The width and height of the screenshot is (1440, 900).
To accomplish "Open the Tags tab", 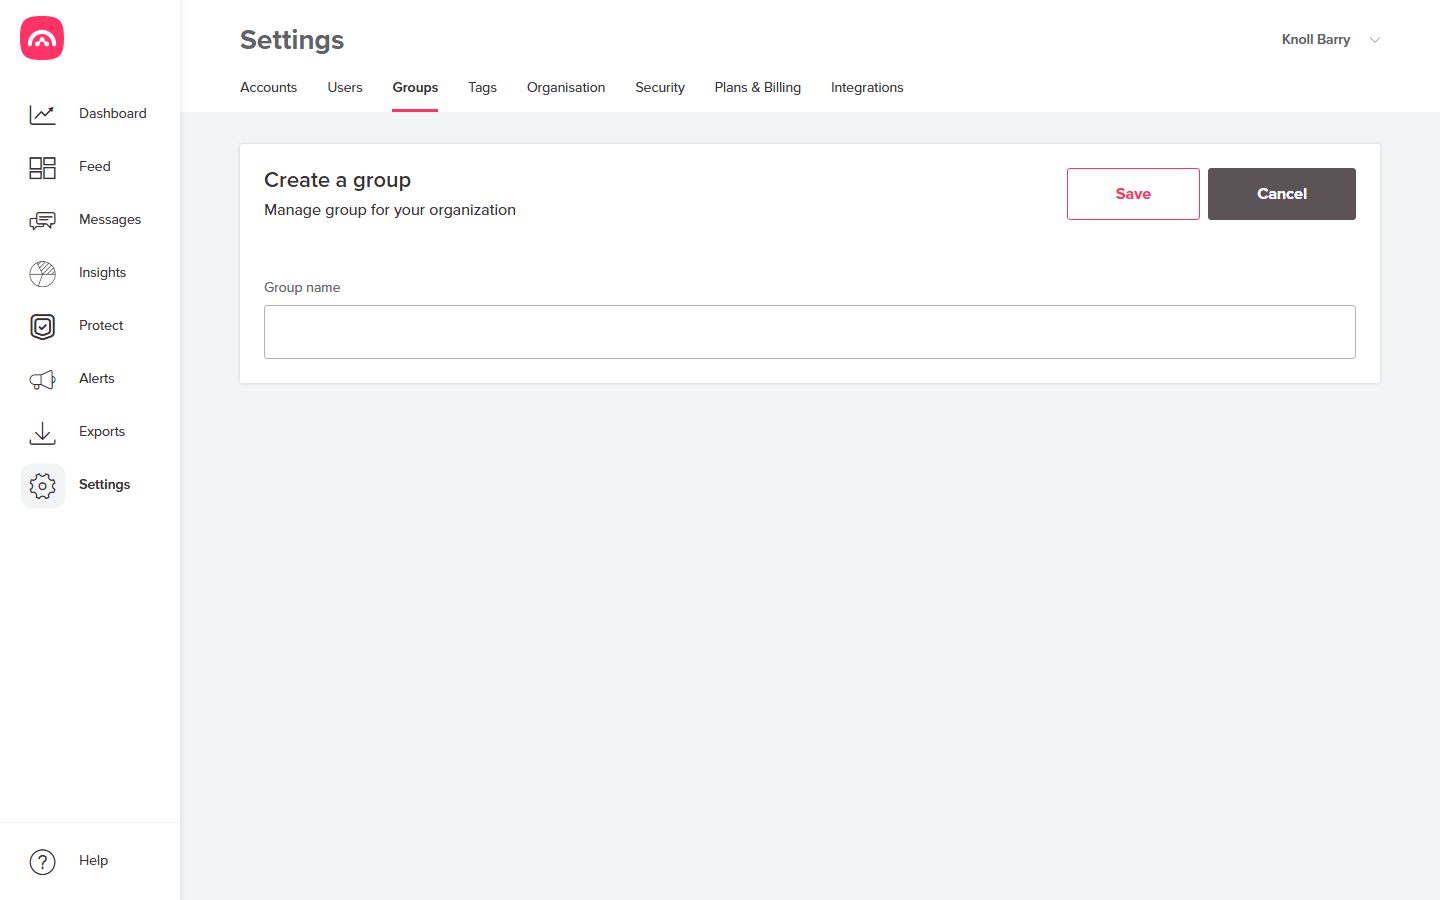I will [482, 88].
